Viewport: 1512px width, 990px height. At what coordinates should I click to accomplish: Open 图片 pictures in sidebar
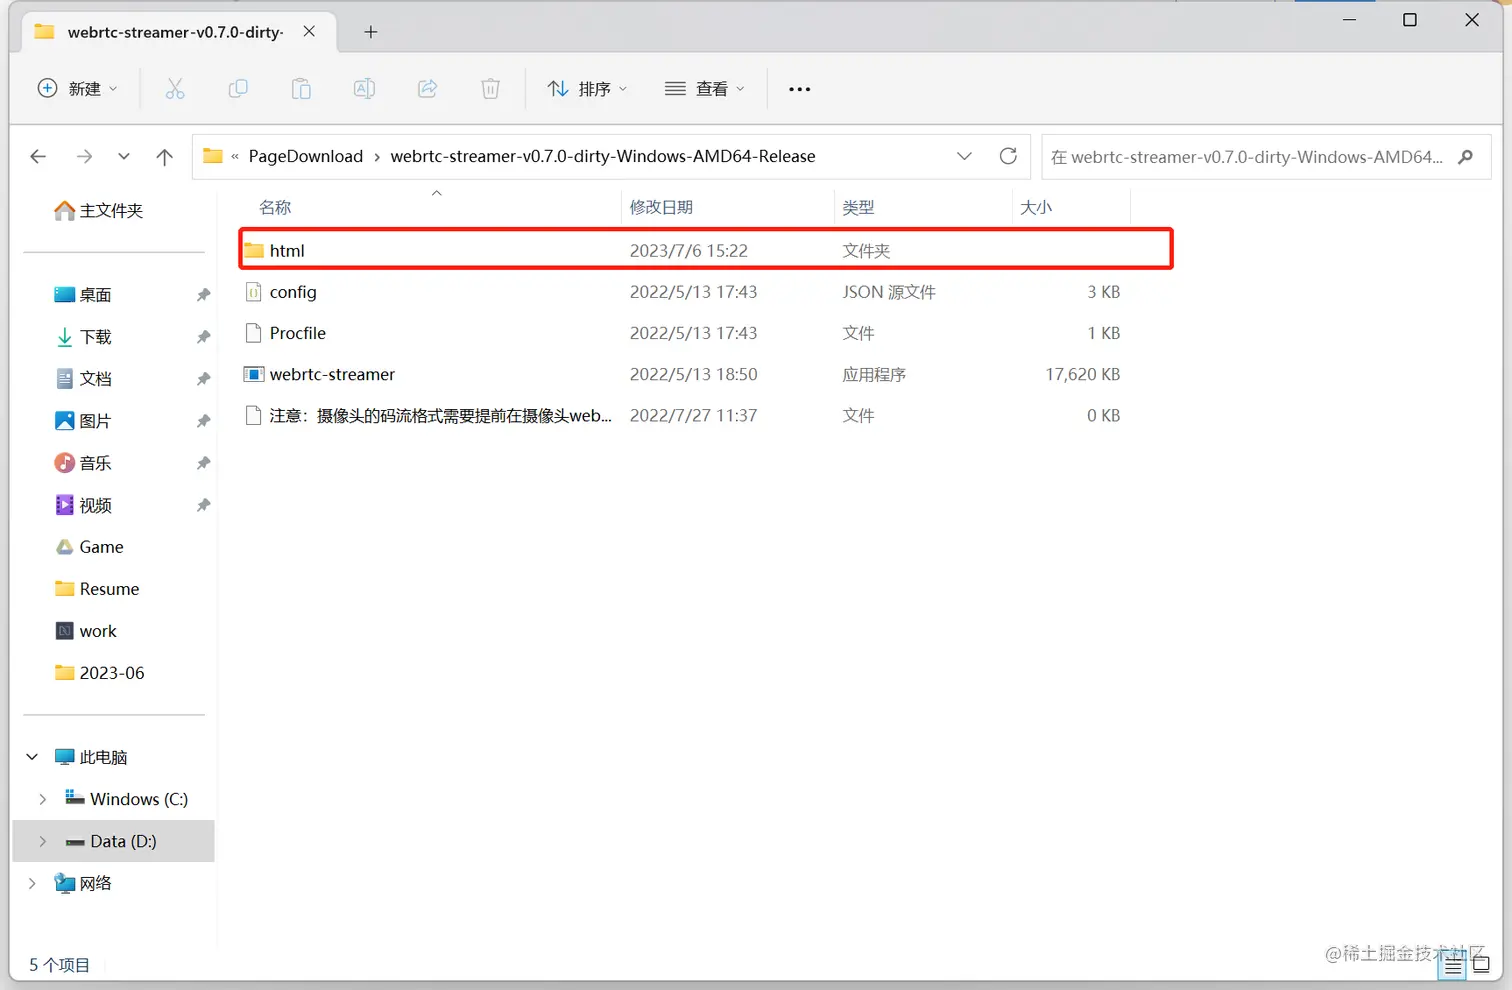(82, 421)
